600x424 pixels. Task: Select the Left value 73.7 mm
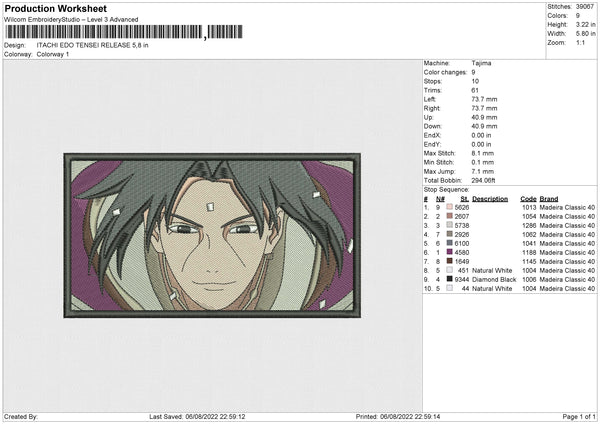(484, 99)
